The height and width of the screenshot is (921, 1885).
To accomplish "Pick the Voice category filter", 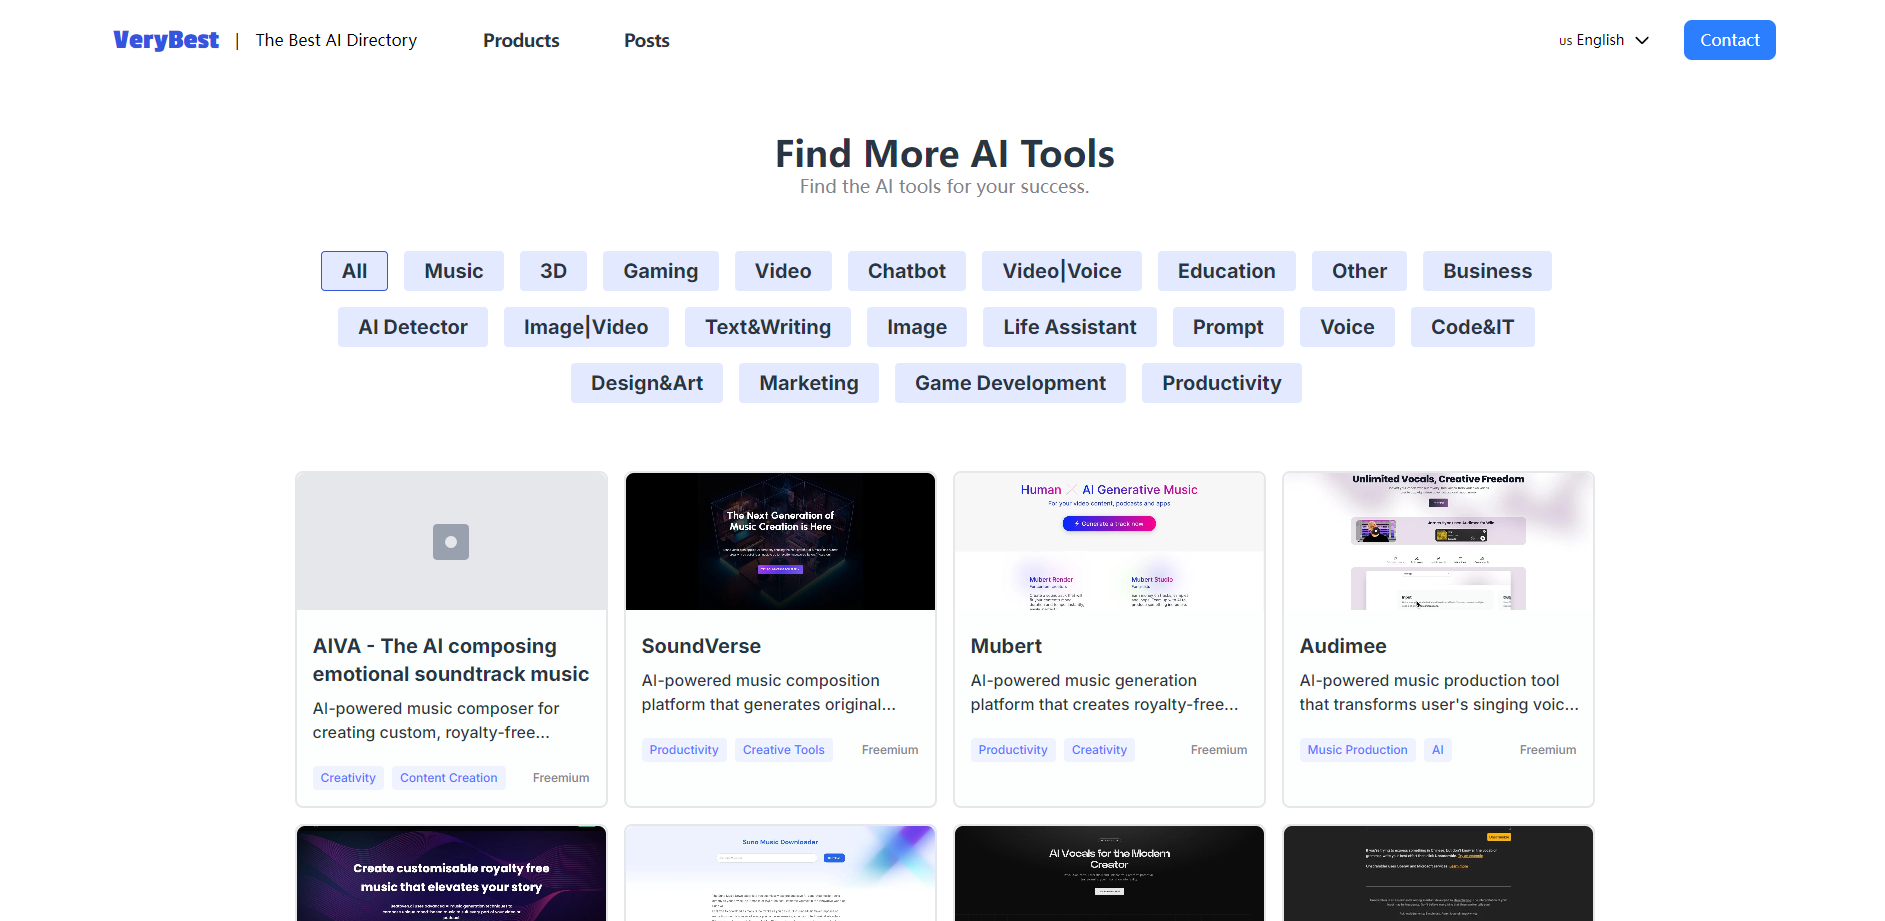I will coord(1347,327).
